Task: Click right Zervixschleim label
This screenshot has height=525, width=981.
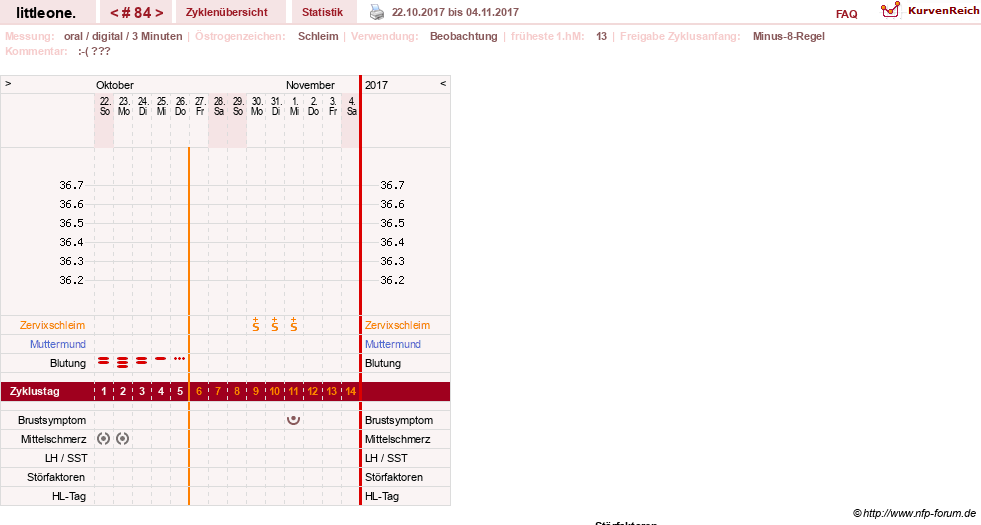Action: click(397, 325)
